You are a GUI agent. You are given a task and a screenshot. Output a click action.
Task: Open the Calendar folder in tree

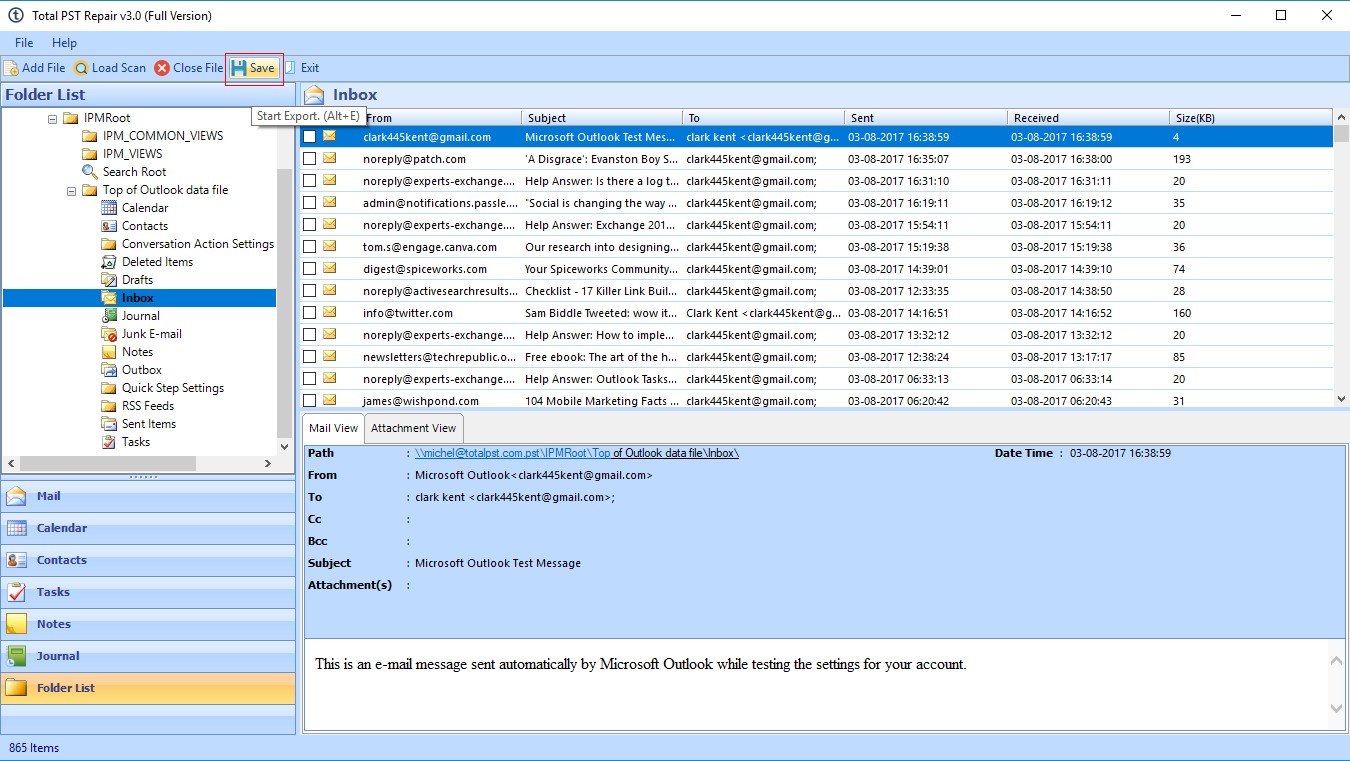pos(145,208)
